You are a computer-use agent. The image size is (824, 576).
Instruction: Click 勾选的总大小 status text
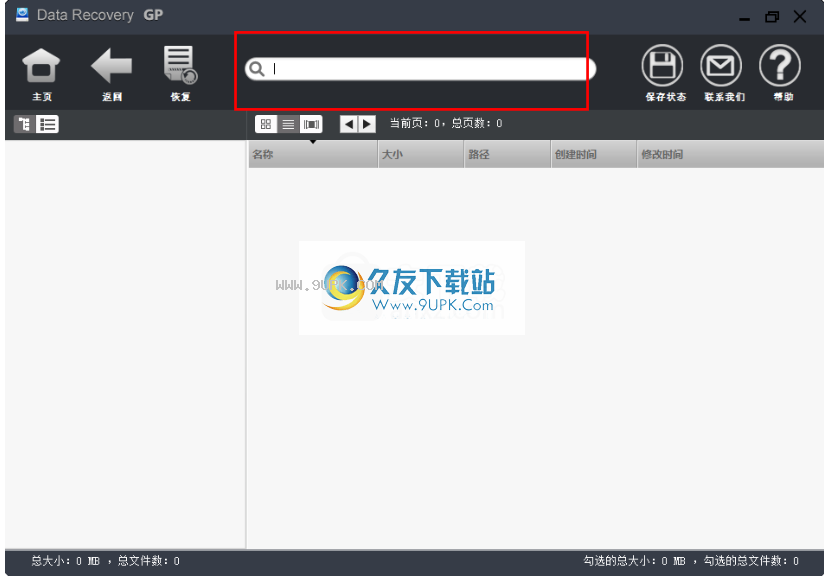coord(691,561)
